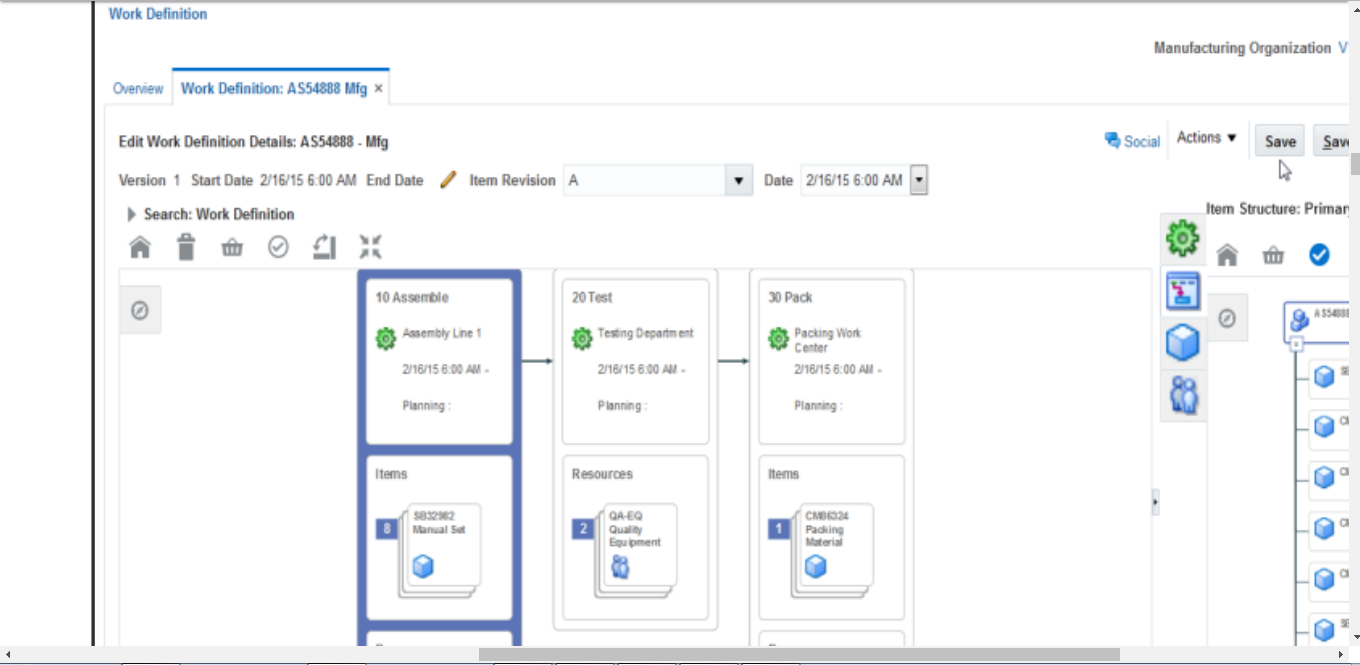Open the Actions dropdown

tap(1206, 139)
